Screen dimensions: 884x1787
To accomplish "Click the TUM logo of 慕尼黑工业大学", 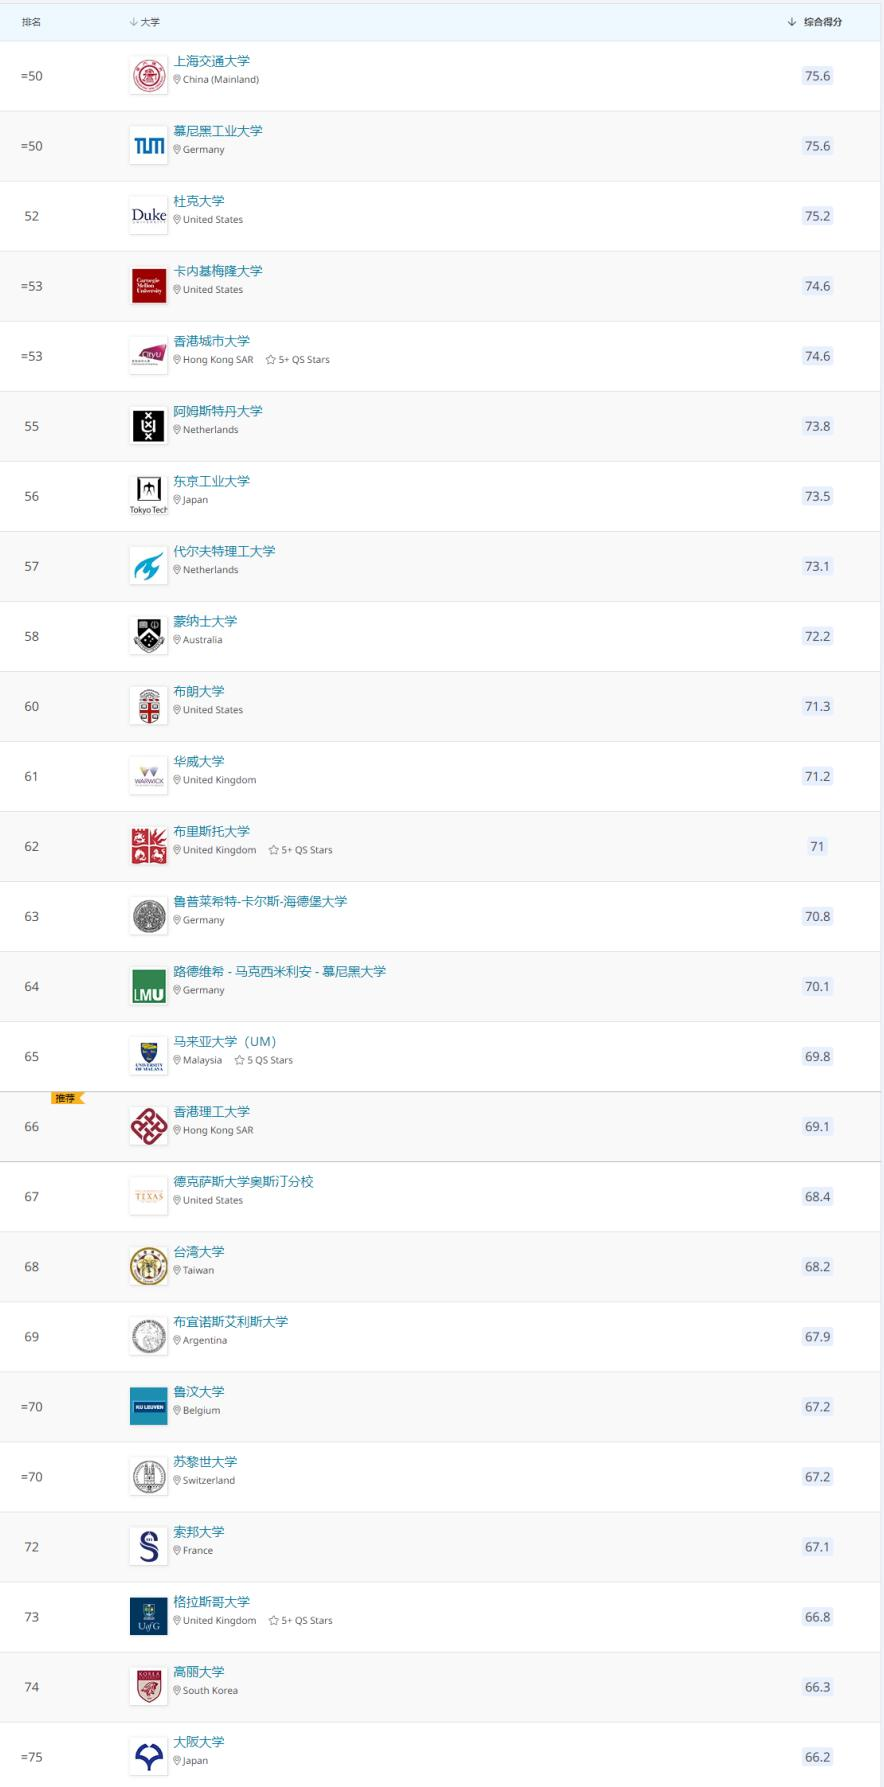I will pyautogui.click(x=149, y=146).
